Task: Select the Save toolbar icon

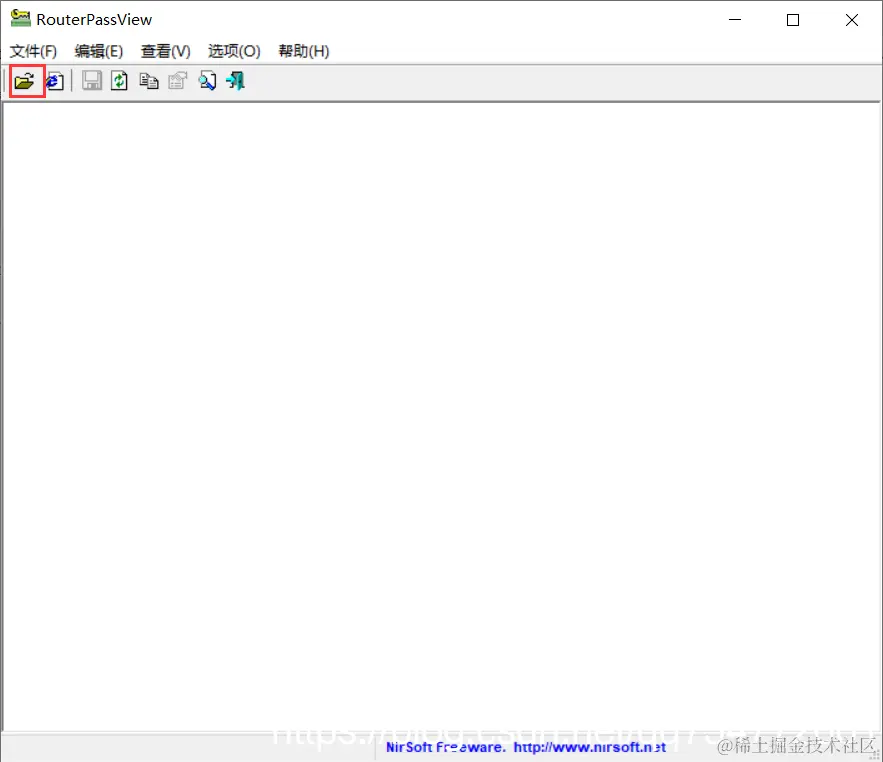Action: (91, 81)
